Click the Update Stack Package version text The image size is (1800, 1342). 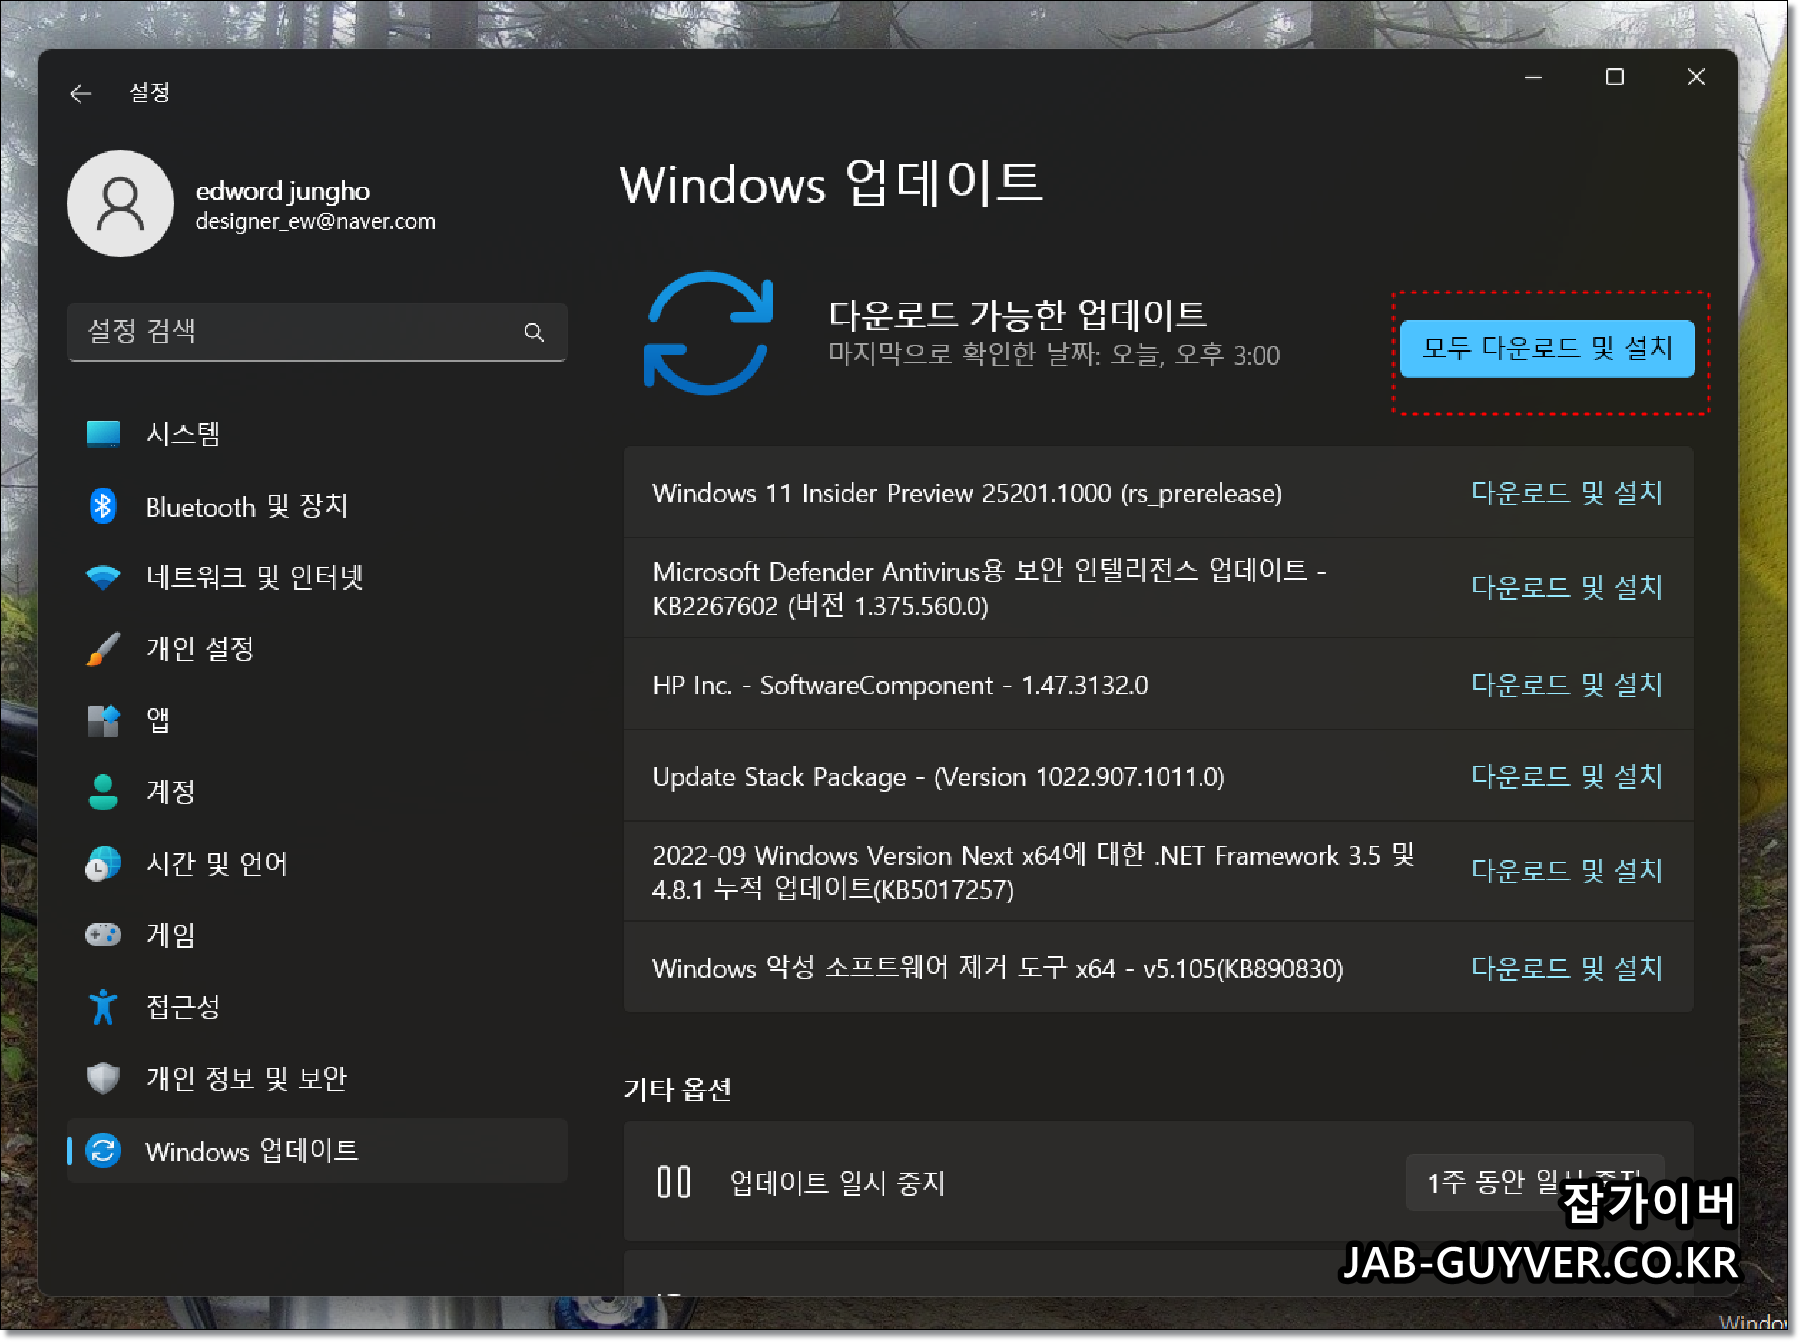point(938,777)
